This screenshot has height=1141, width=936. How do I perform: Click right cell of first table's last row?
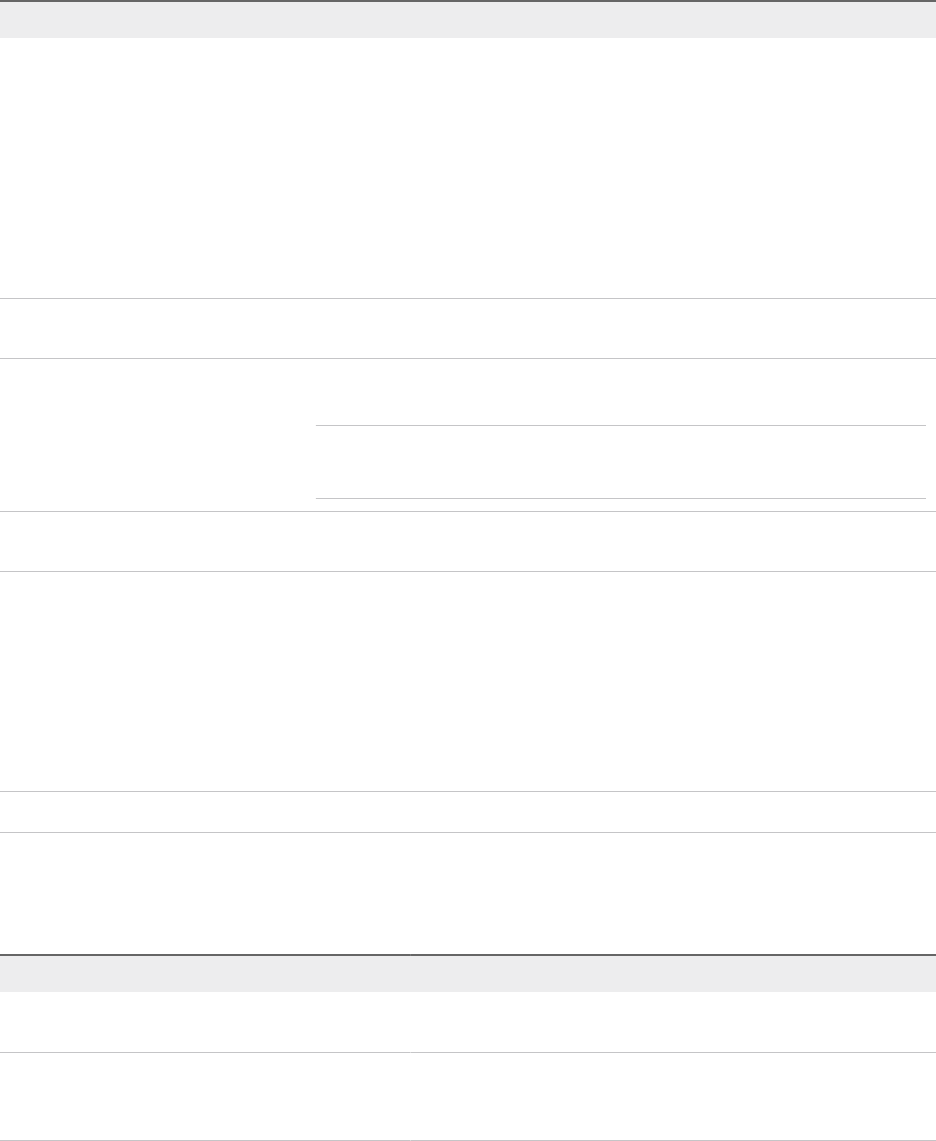620,893
